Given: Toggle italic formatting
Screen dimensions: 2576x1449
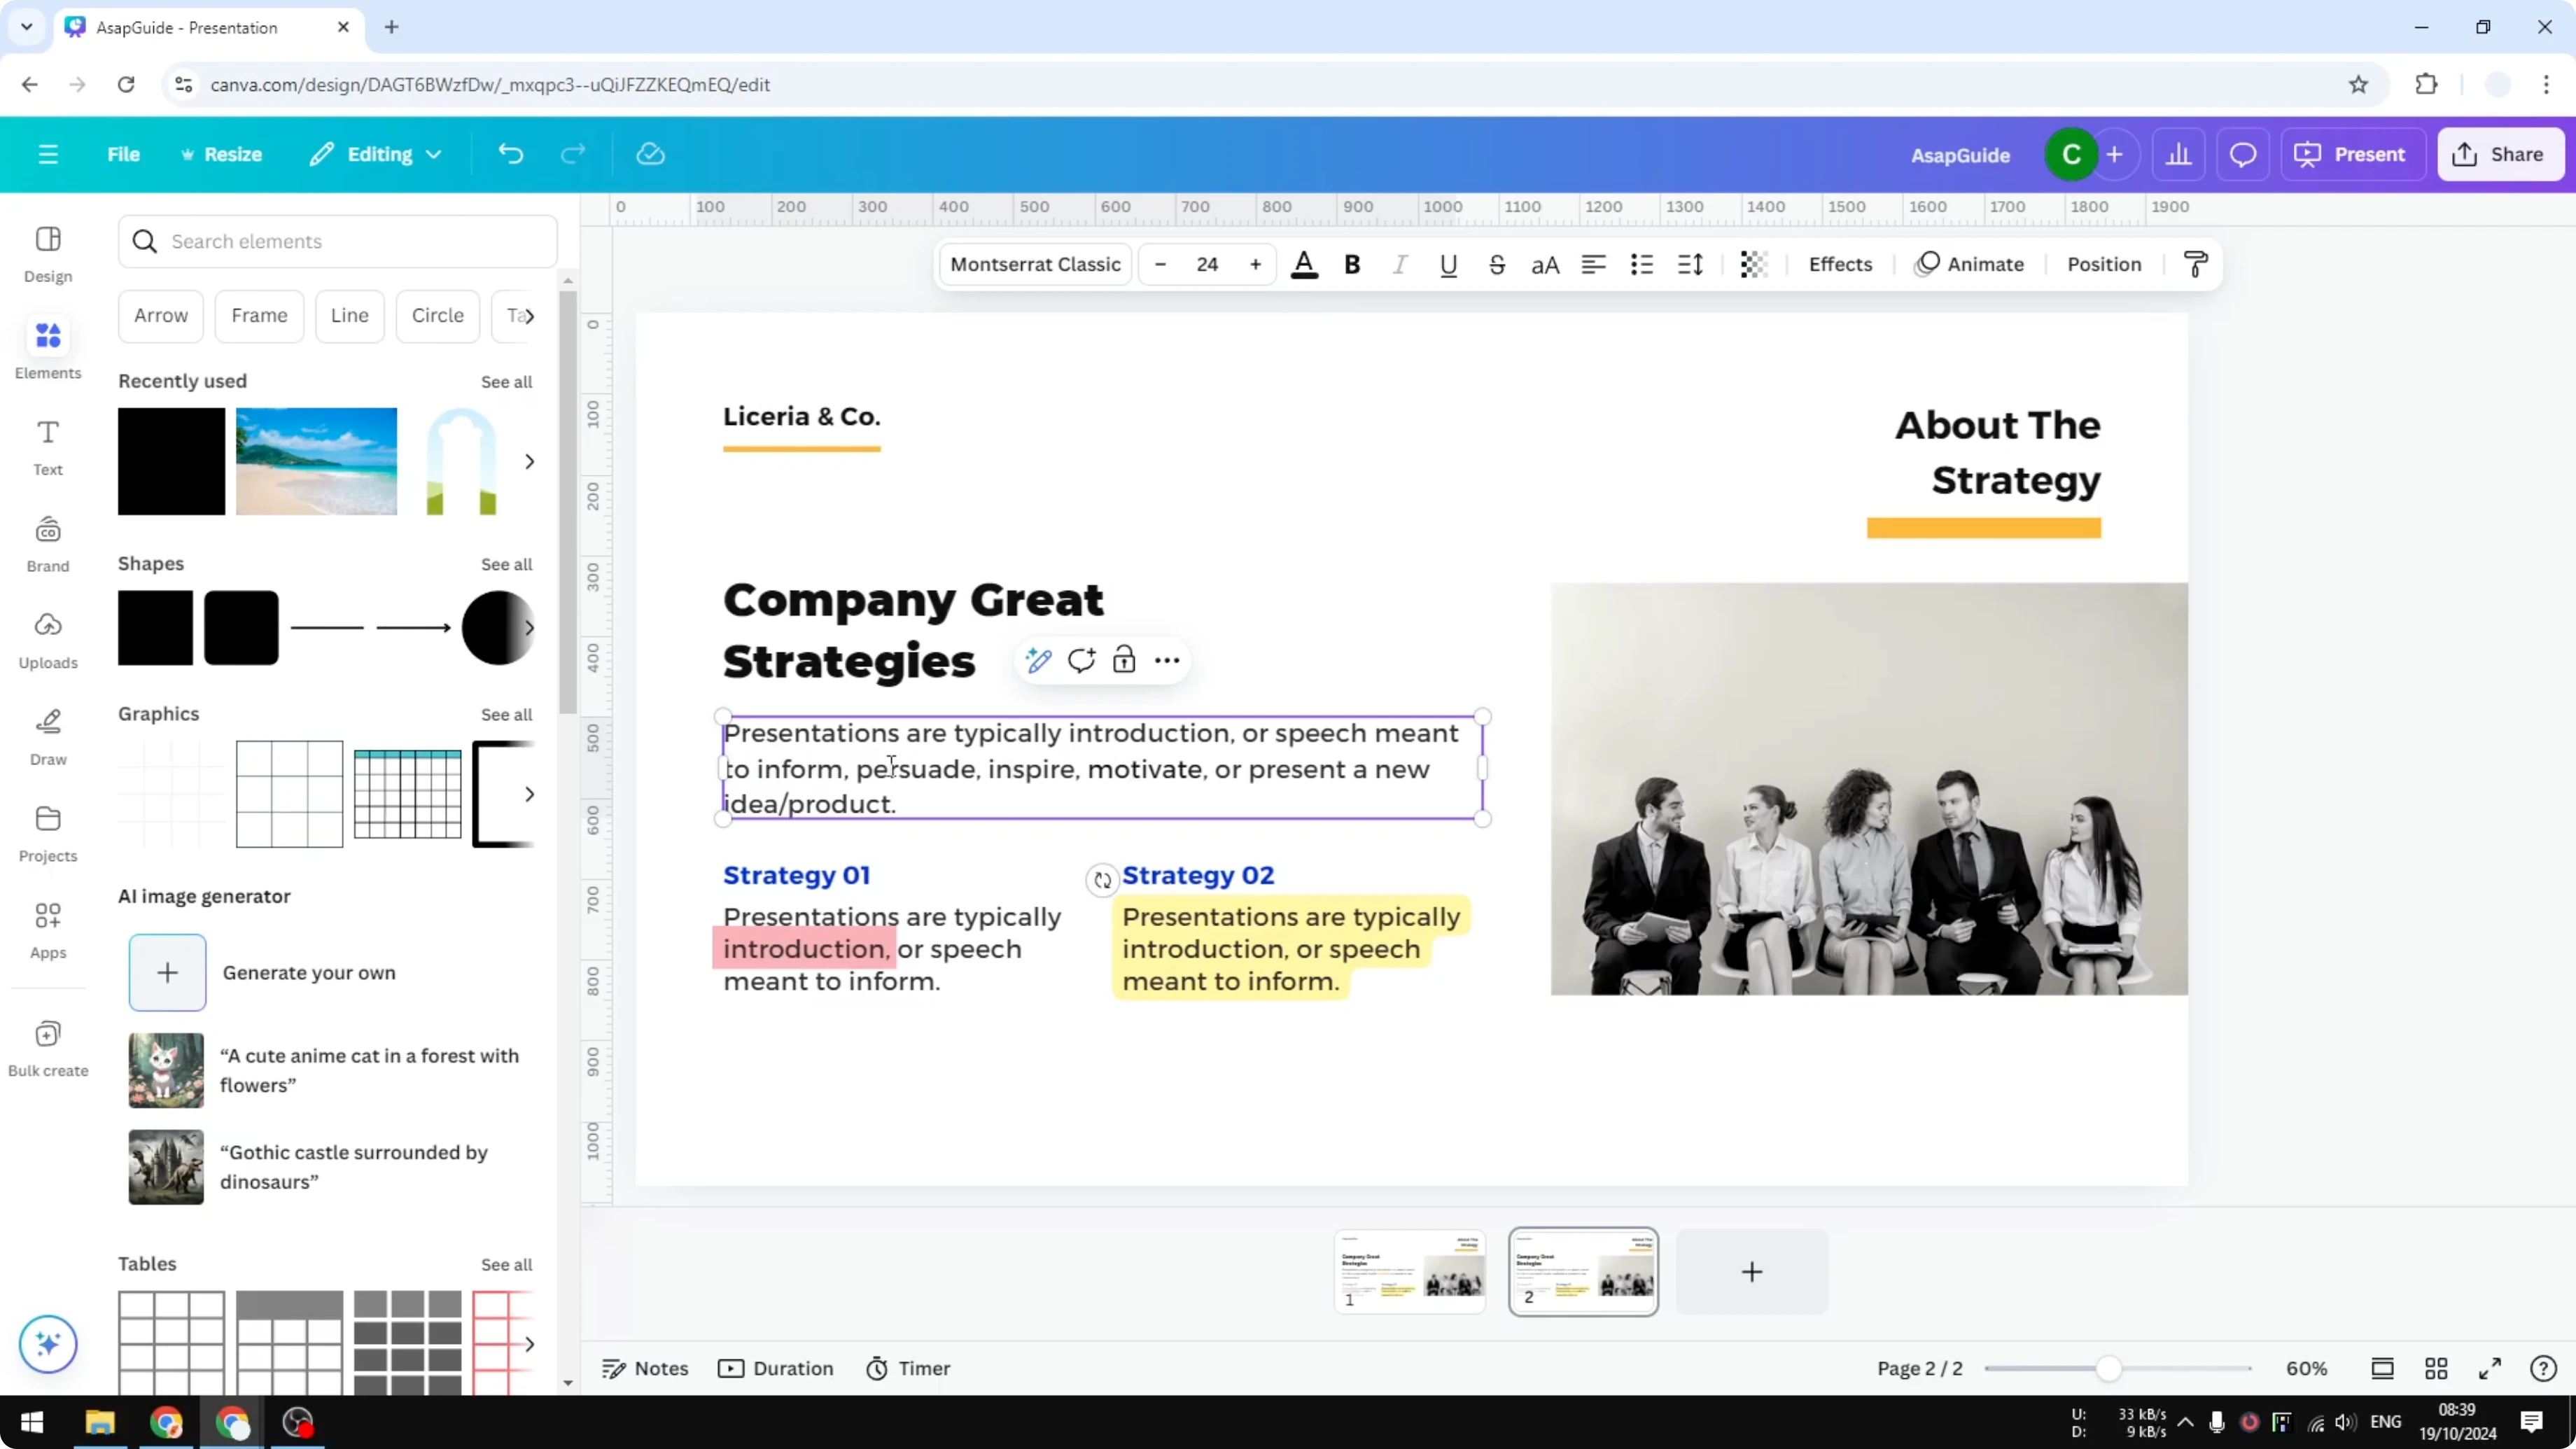Looking at the screenshot, I should coord(1400,264).
